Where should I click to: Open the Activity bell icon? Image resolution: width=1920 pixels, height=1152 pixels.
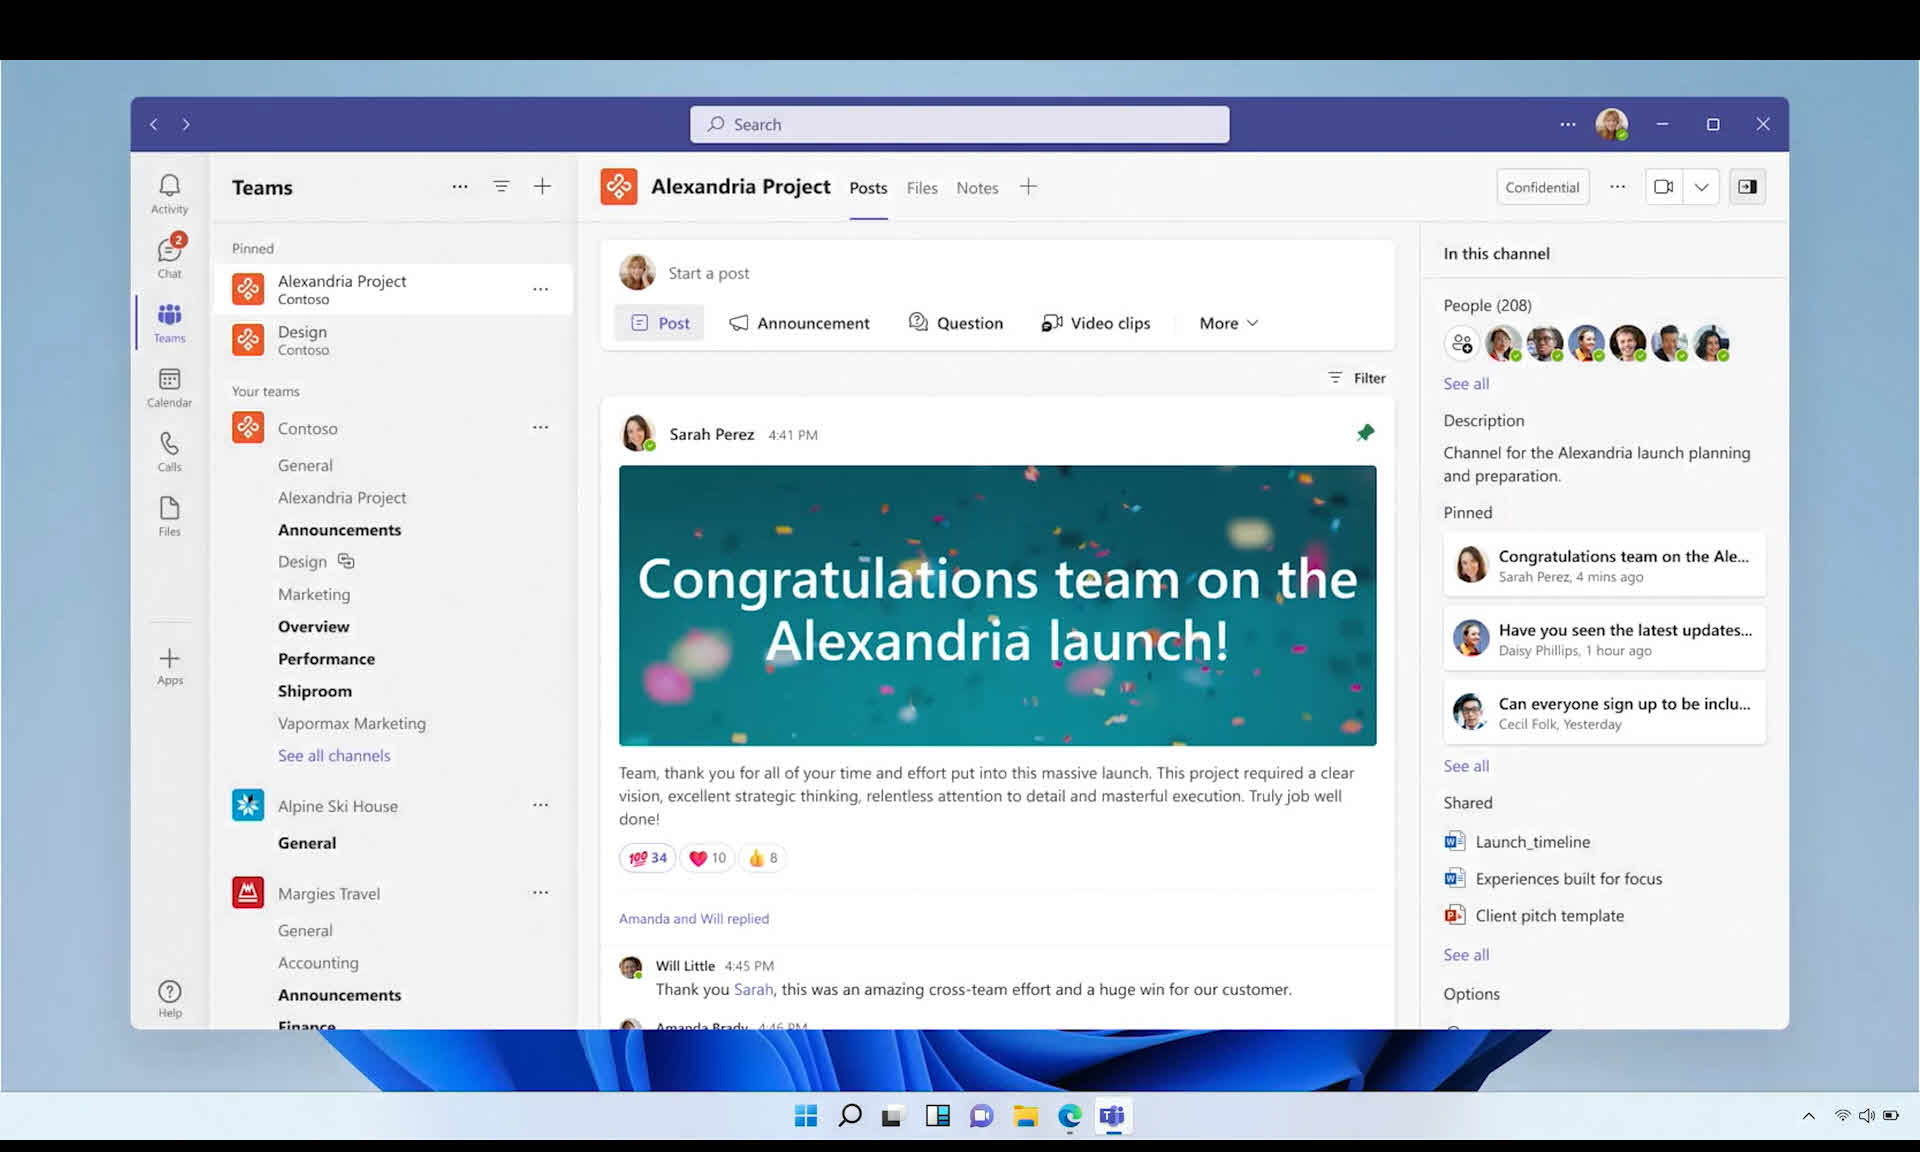pyautogui.click(x=169, y=193)
